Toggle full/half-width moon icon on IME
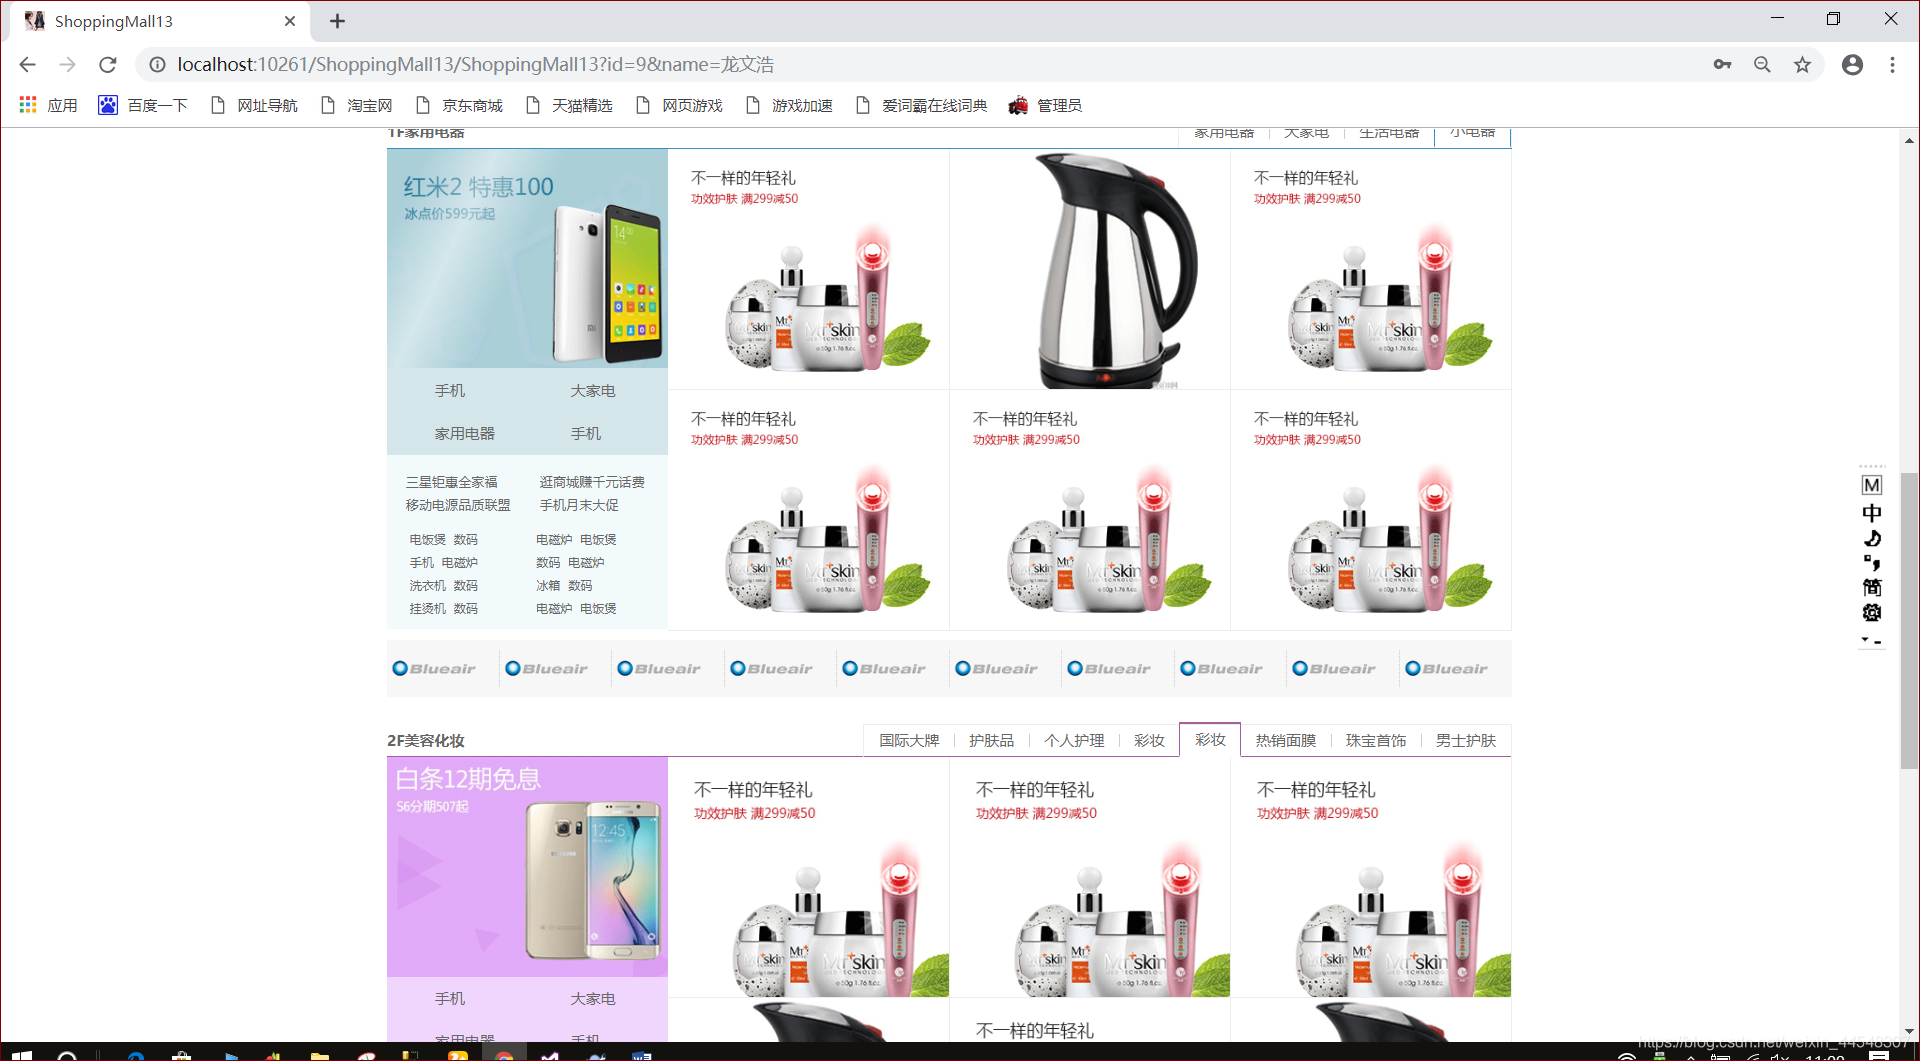1920x1061 pixels. tap(1871, 538)
